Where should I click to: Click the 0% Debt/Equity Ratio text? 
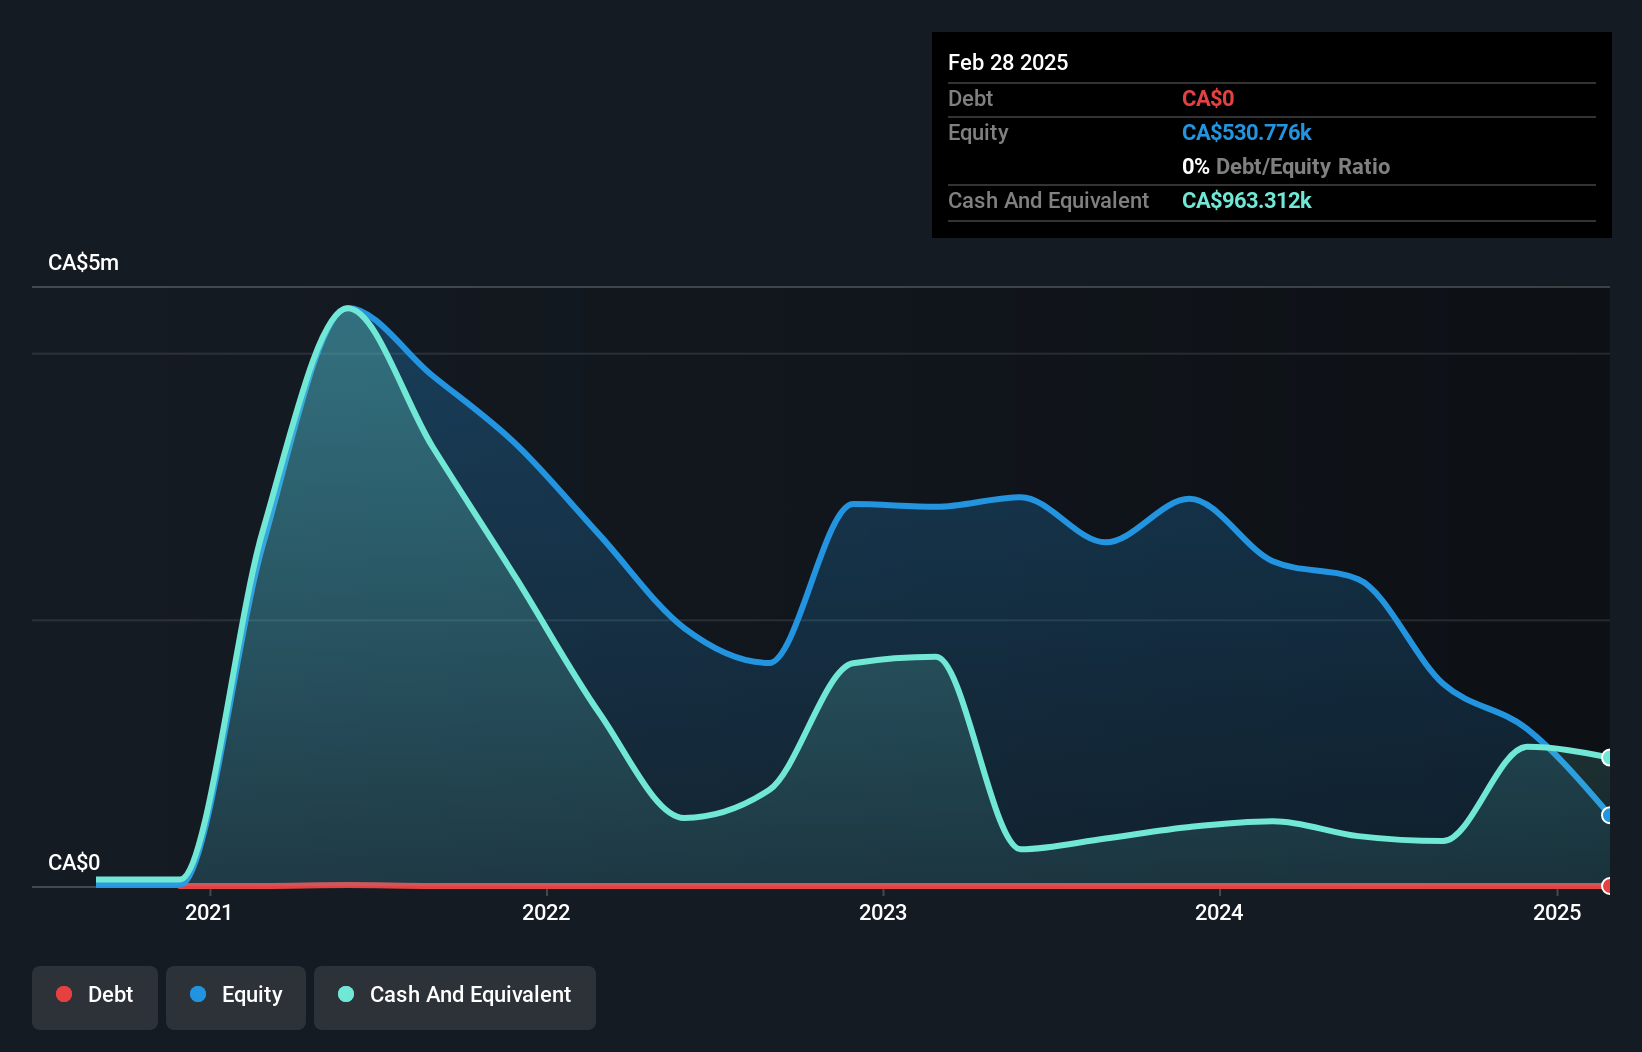[1286, 166]
